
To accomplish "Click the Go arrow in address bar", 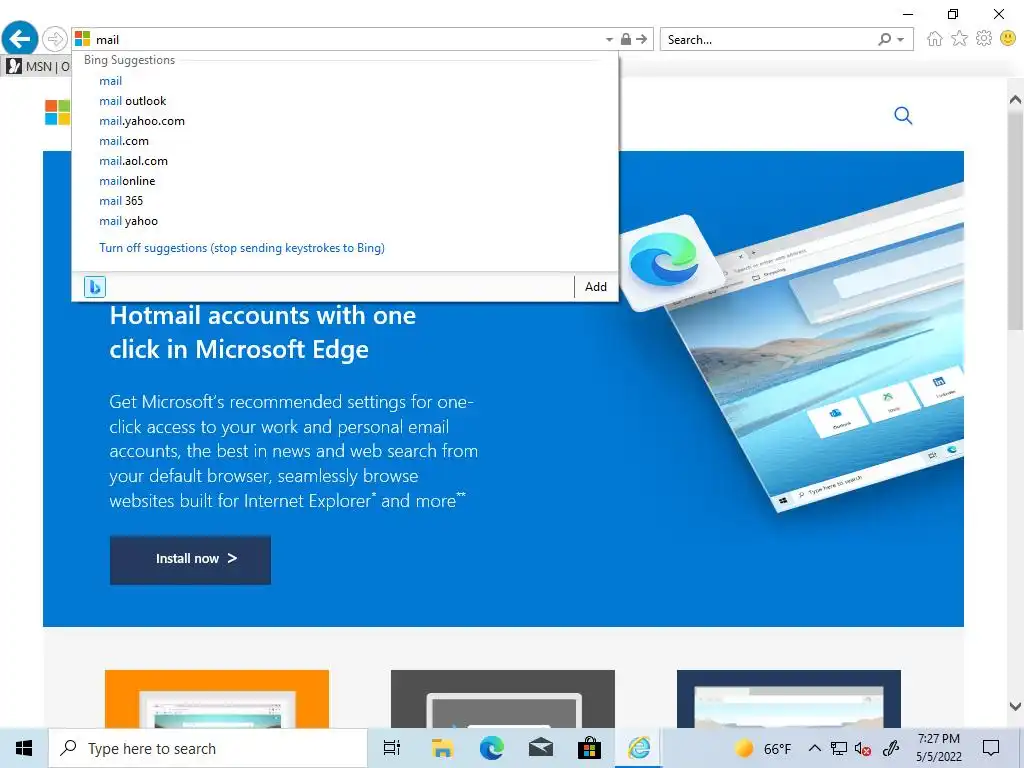I will [642, 39].
